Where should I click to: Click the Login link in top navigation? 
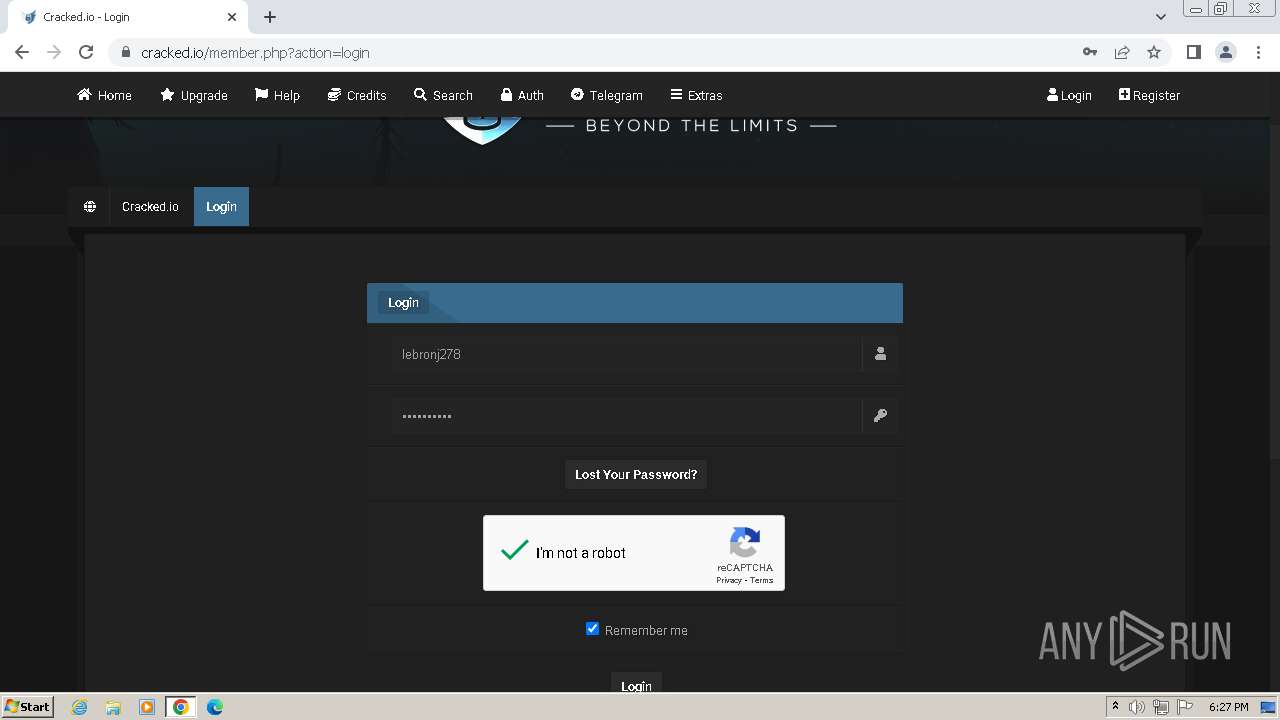[x=1069, y=95]
